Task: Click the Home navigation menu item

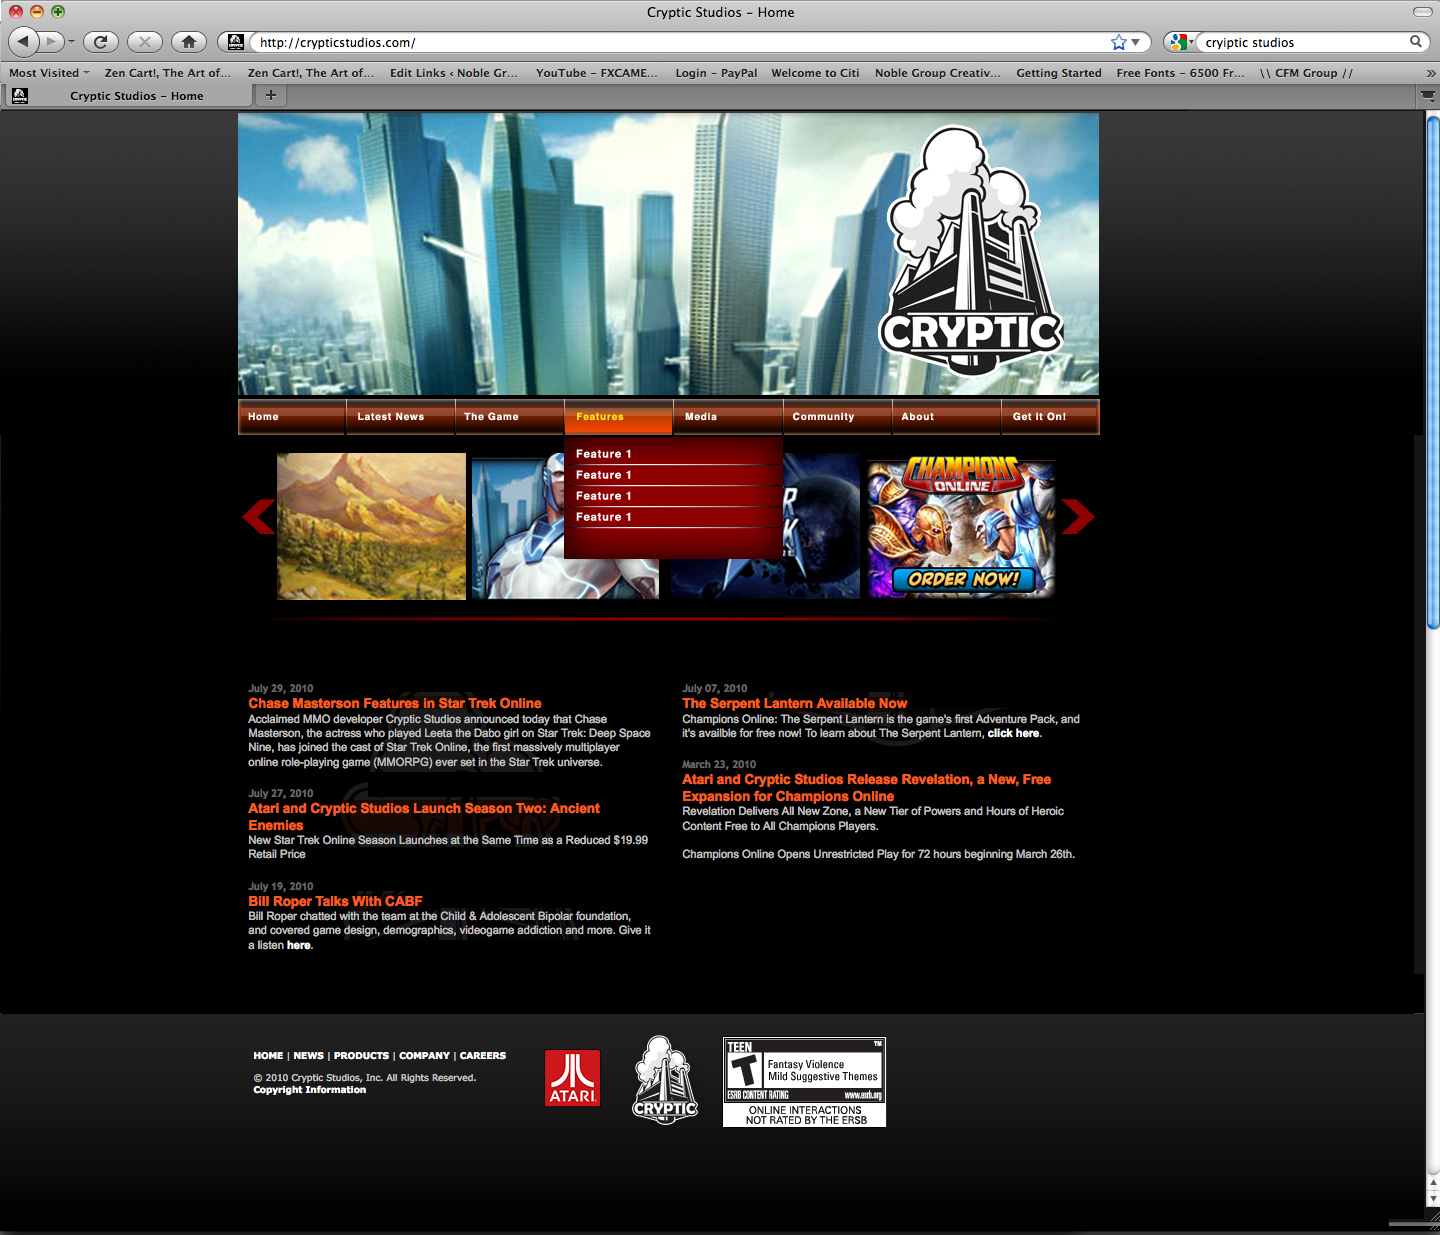Action: pyautogui.click(x=292, y=417)
